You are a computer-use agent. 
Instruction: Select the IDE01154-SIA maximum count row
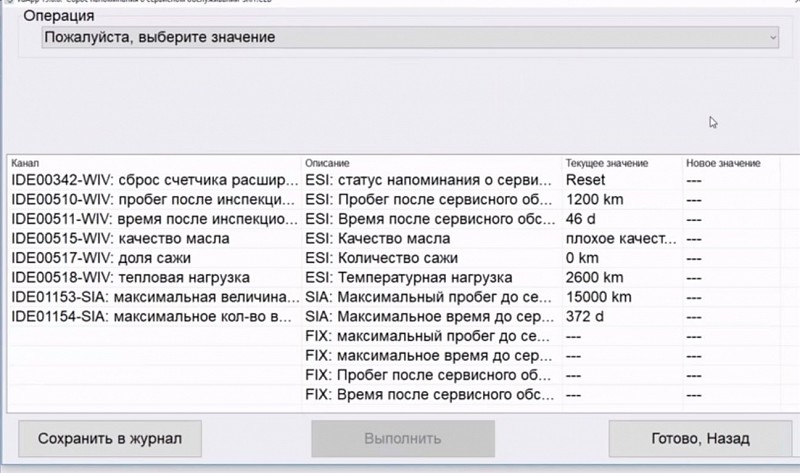coord(155,316)
